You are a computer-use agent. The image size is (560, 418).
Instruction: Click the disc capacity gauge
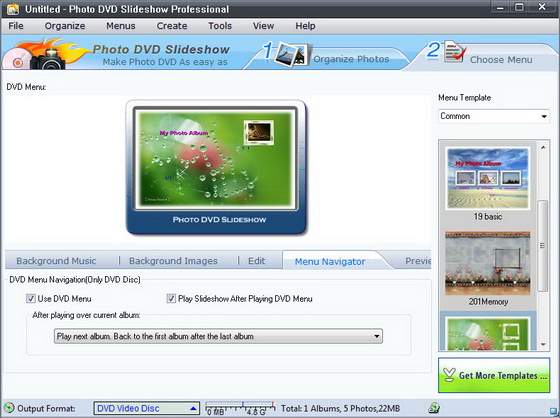(240, 408)
